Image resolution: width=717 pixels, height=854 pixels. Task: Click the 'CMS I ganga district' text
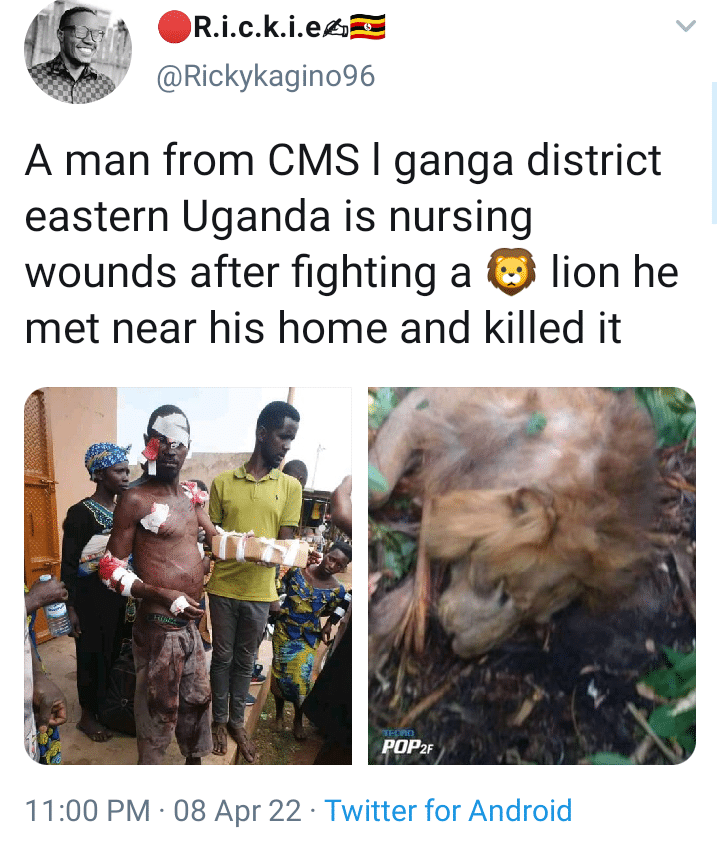tap(464, 161)
